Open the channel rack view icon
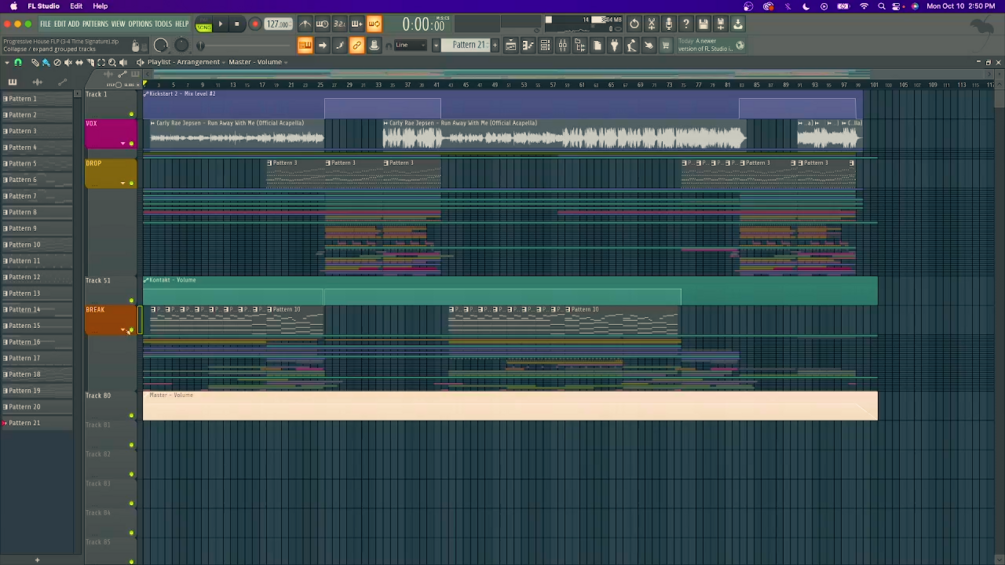The height and width of the screenshot is (565, 1005). point(545,45)
